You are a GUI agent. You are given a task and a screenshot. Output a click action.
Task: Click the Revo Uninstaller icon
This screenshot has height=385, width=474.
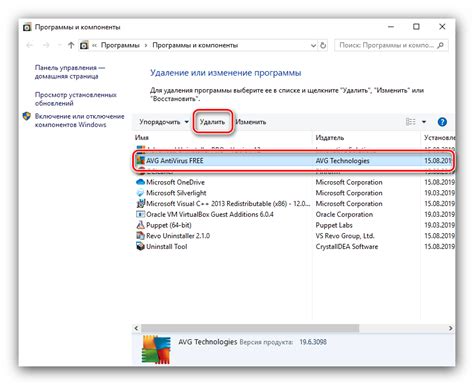[140, 236]
